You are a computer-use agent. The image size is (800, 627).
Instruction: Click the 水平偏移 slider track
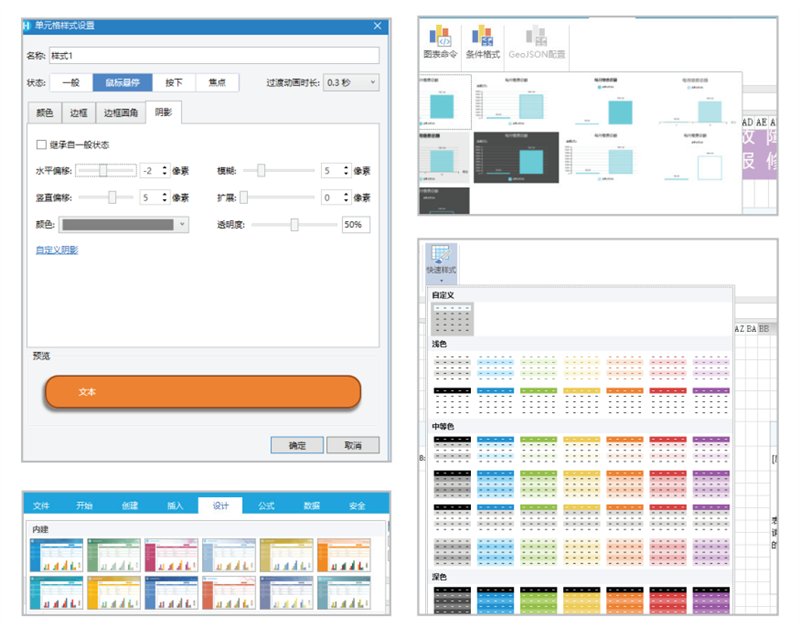pos(106,170)
